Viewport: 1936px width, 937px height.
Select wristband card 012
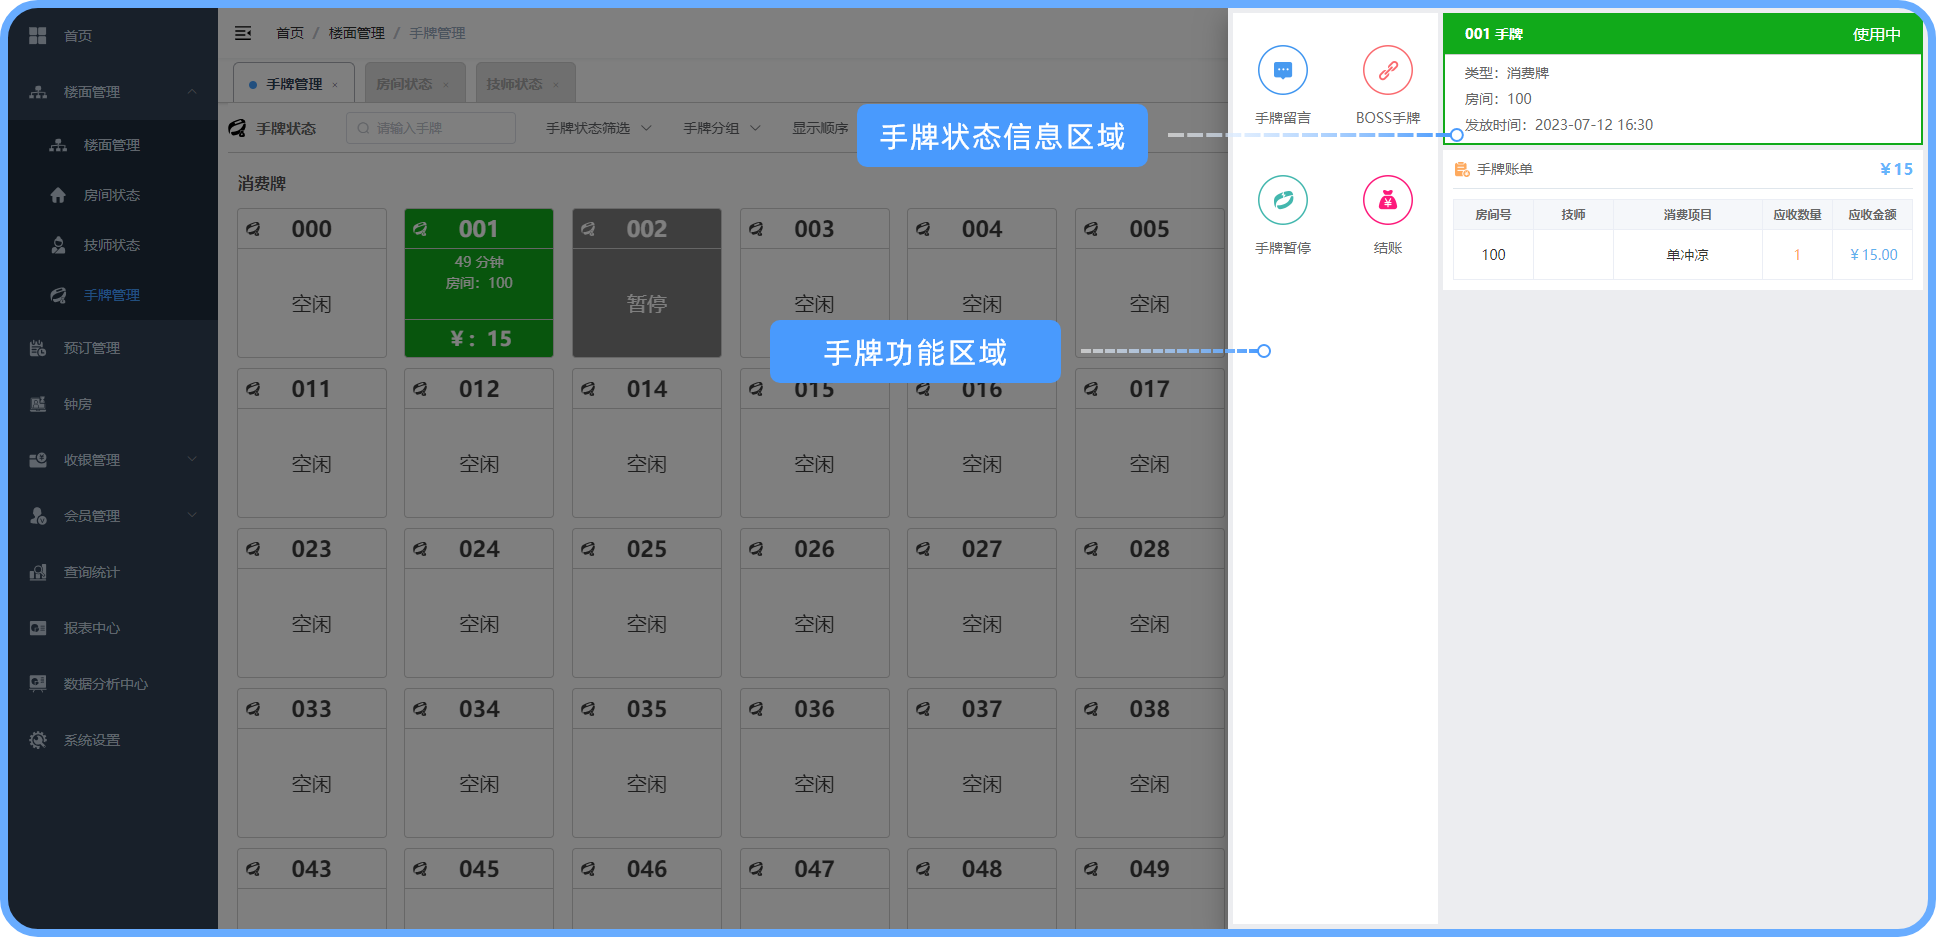pyautogui.click(x=479, y=443)
